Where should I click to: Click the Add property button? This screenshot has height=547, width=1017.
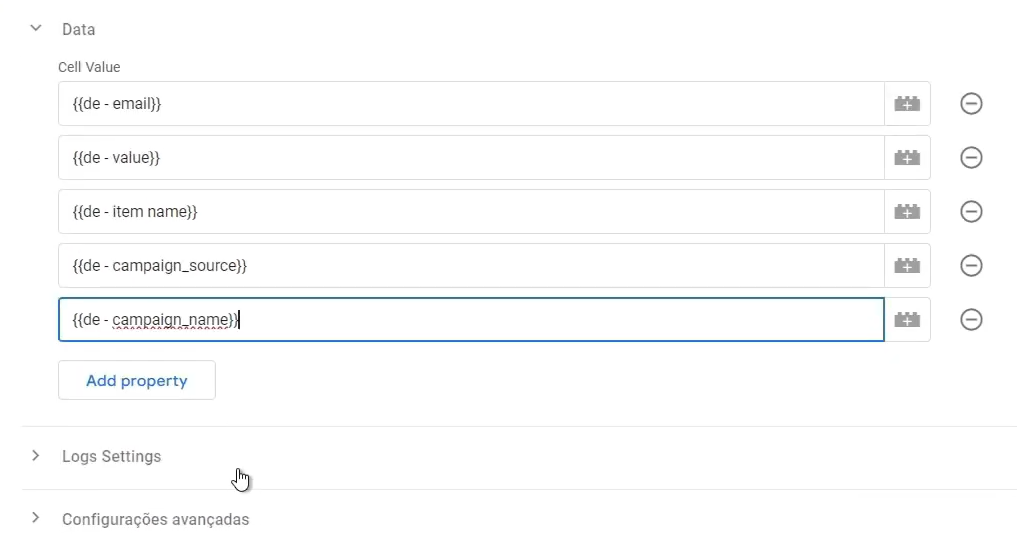tap(137, 380)
